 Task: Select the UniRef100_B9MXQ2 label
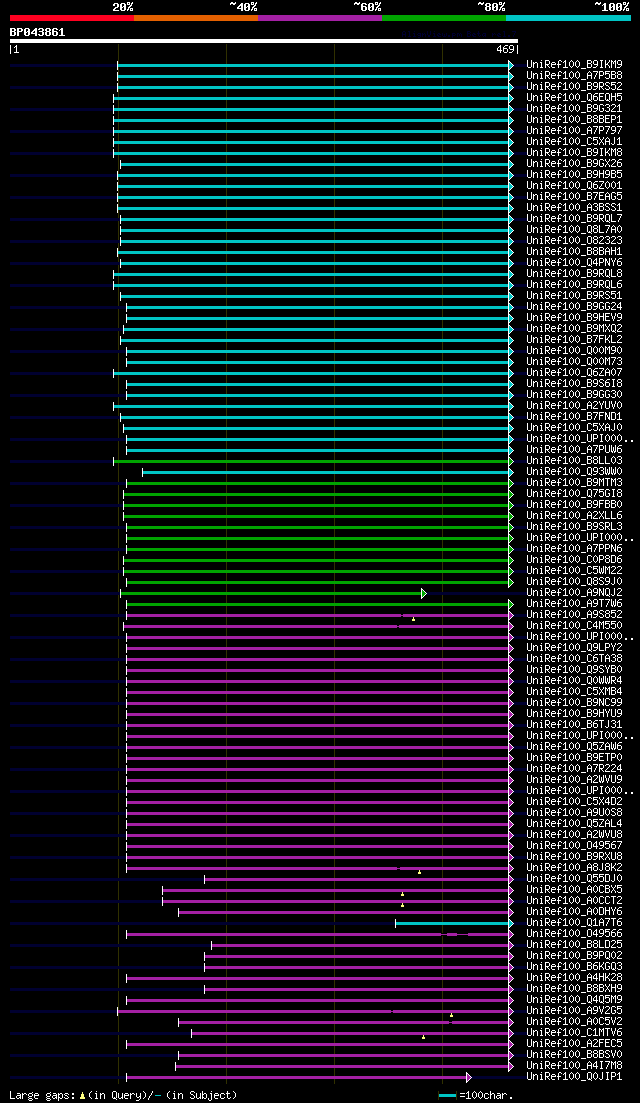coord(574,329)
